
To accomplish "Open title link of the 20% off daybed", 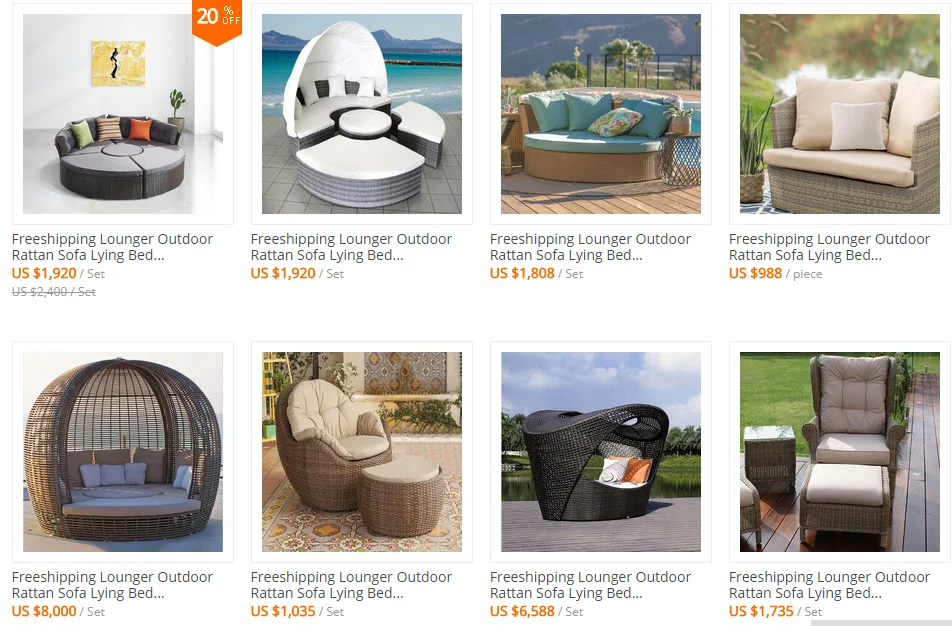I will (x=112, y=247).
